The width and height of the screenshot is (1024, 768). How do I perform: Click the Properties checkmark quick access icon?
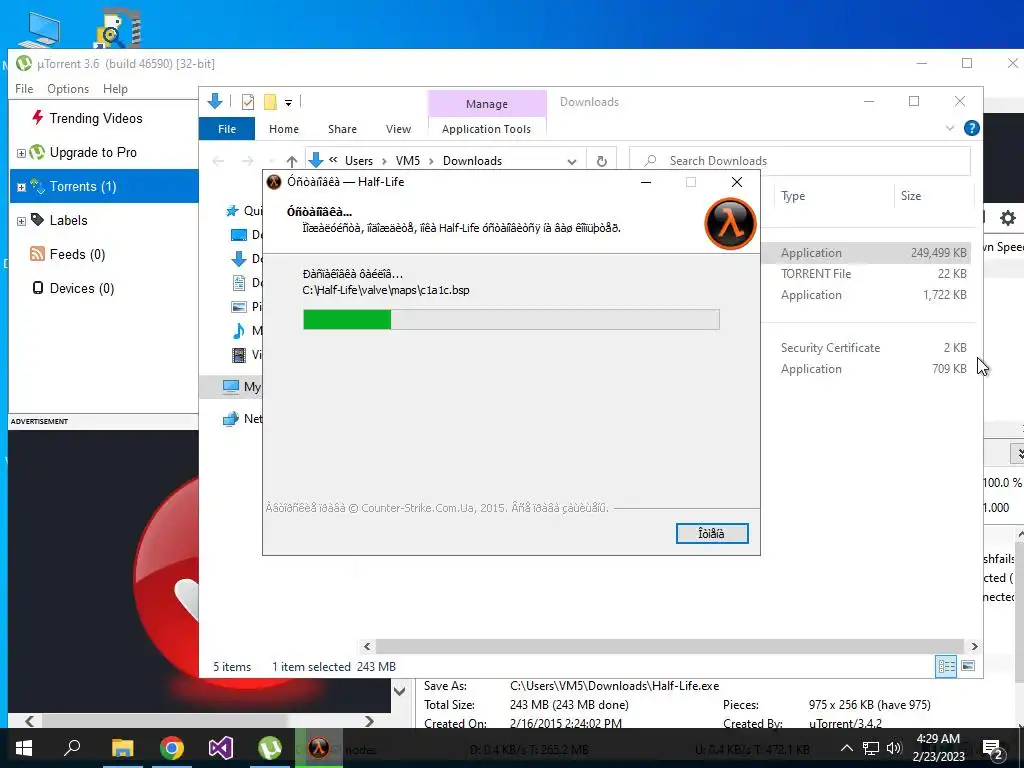248,102
